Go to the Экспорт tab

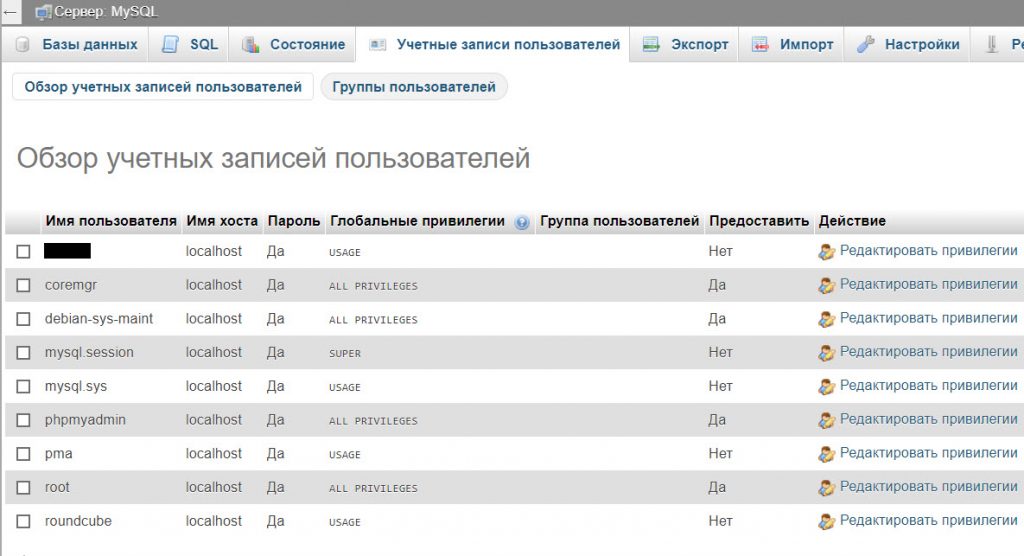684,44
